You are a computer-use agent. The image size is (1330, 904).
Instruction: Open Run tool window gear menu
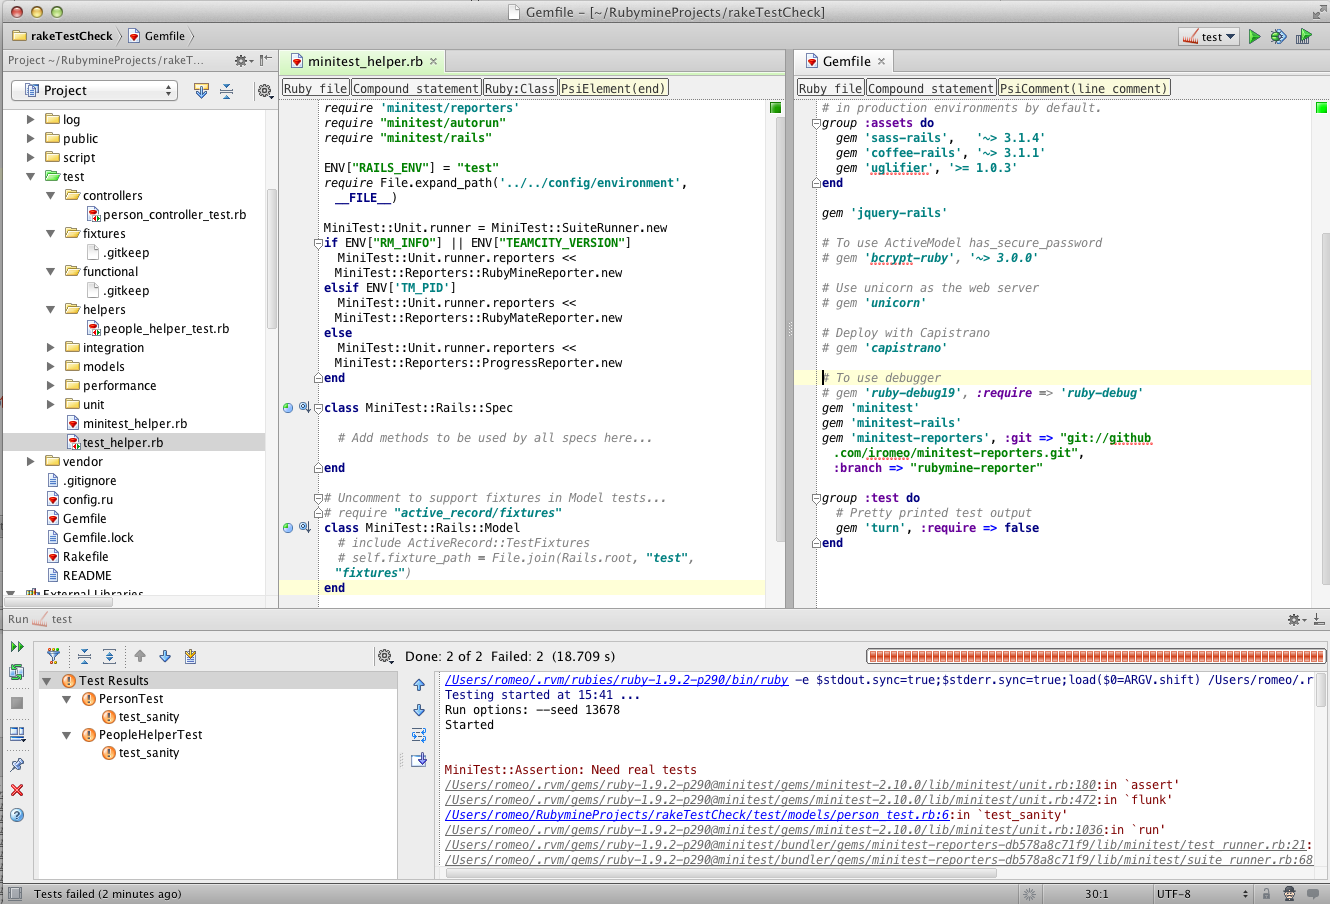click(x=1296, y=620)
